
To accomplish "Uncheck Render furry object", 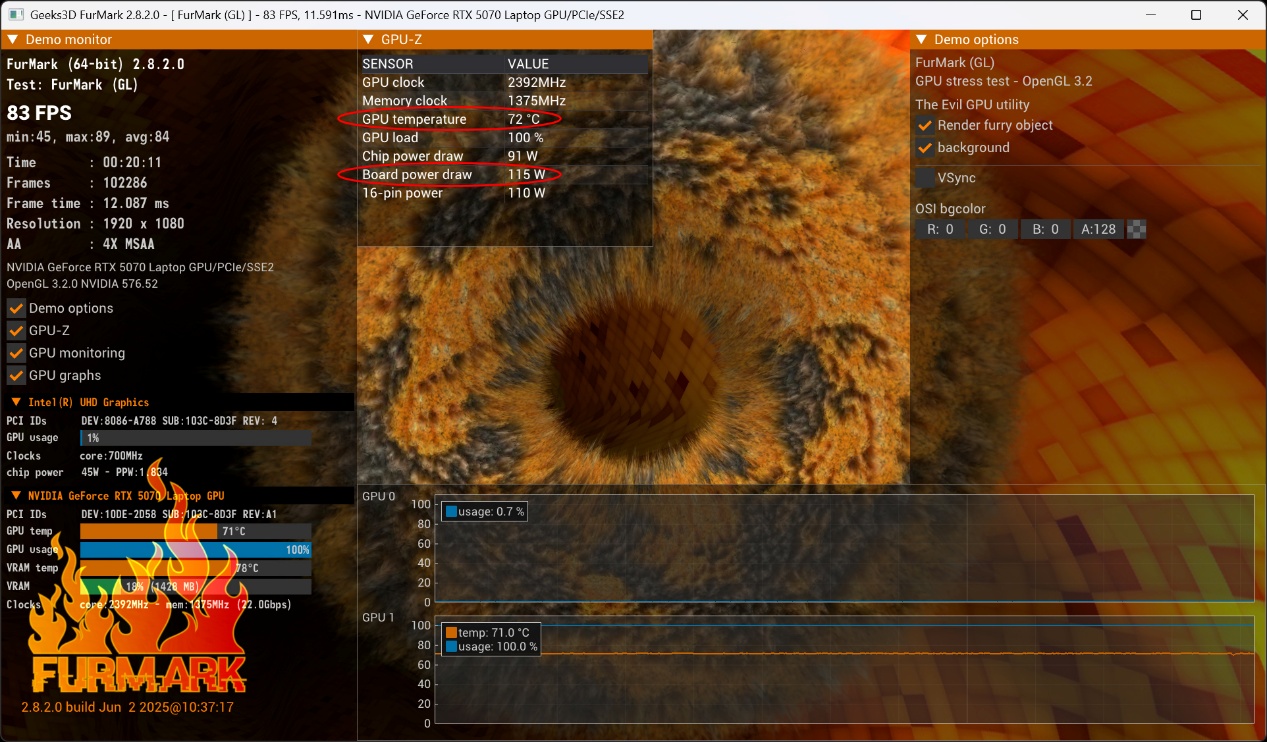I will 925,125.
